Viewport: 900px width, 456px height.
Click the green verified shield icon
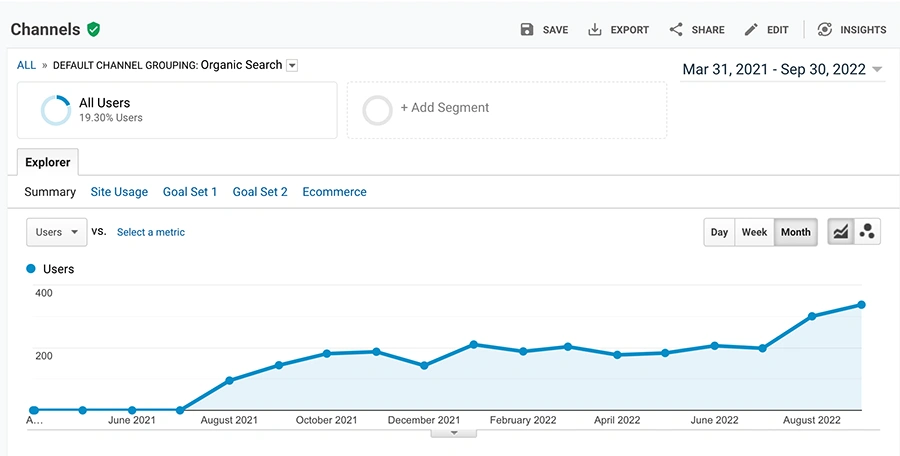coord(94,29)
